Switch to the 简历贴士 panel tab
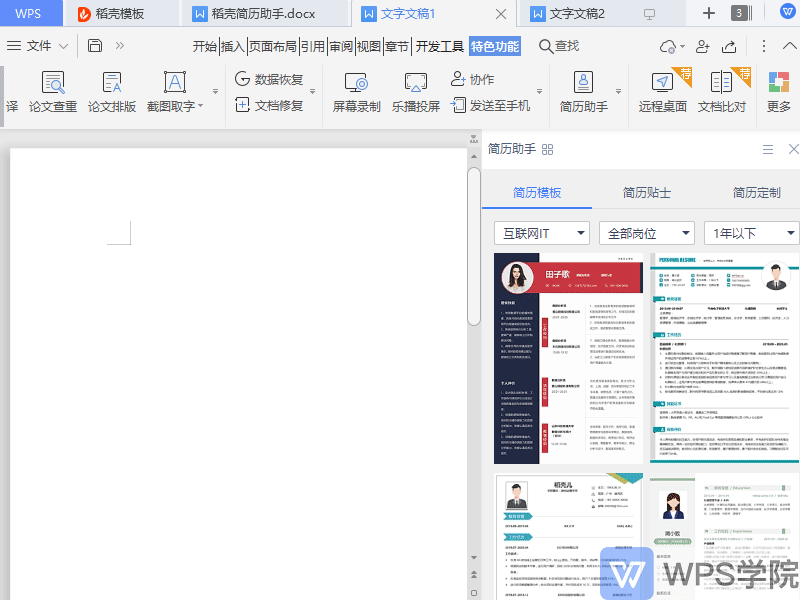The image size is (800, 600). 646,192
